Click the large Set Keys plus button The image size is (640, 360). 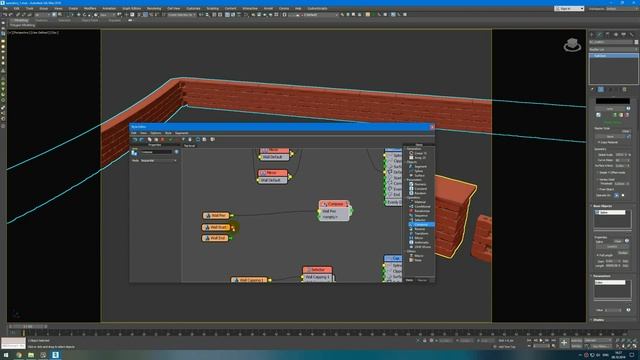(564, 343)
